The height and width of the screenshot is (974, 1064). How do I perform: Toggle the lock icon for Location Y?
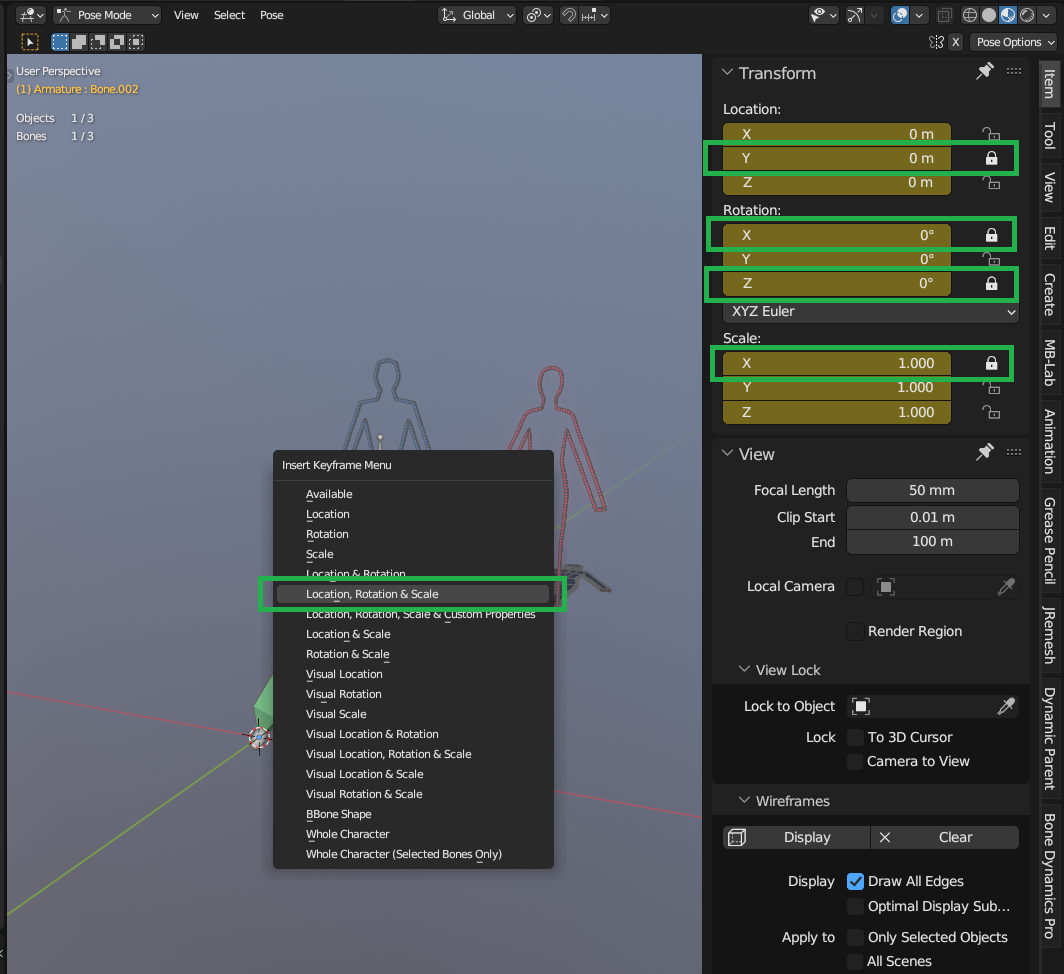pyautogui.click(x=991, y=158)
